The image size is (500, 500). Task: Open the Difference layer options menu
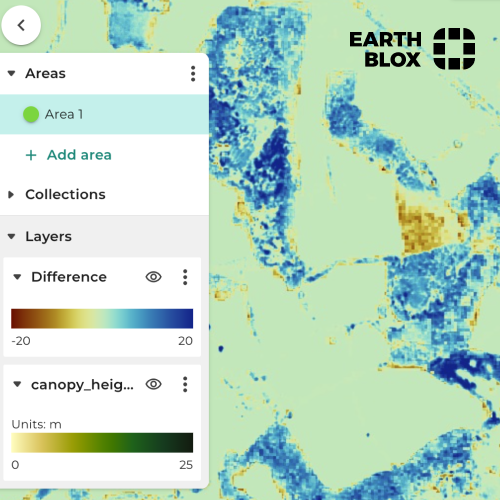[185, 277]
